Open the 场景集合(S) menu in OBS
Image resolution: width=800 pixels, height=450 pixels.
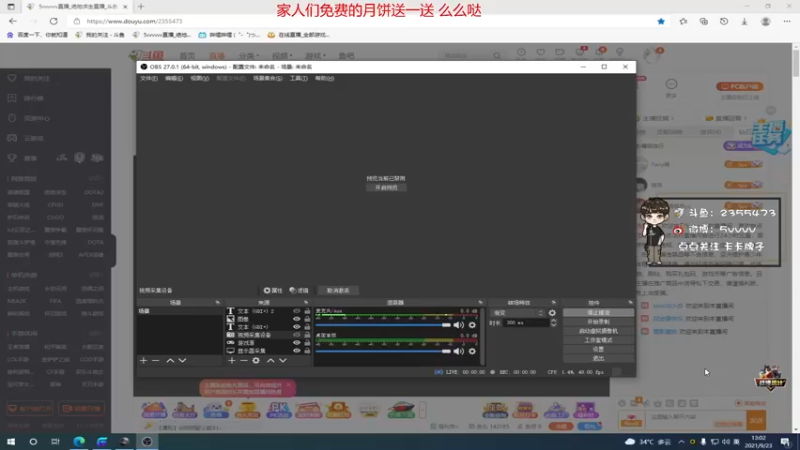pyautogui.click(x=267, y=79)
